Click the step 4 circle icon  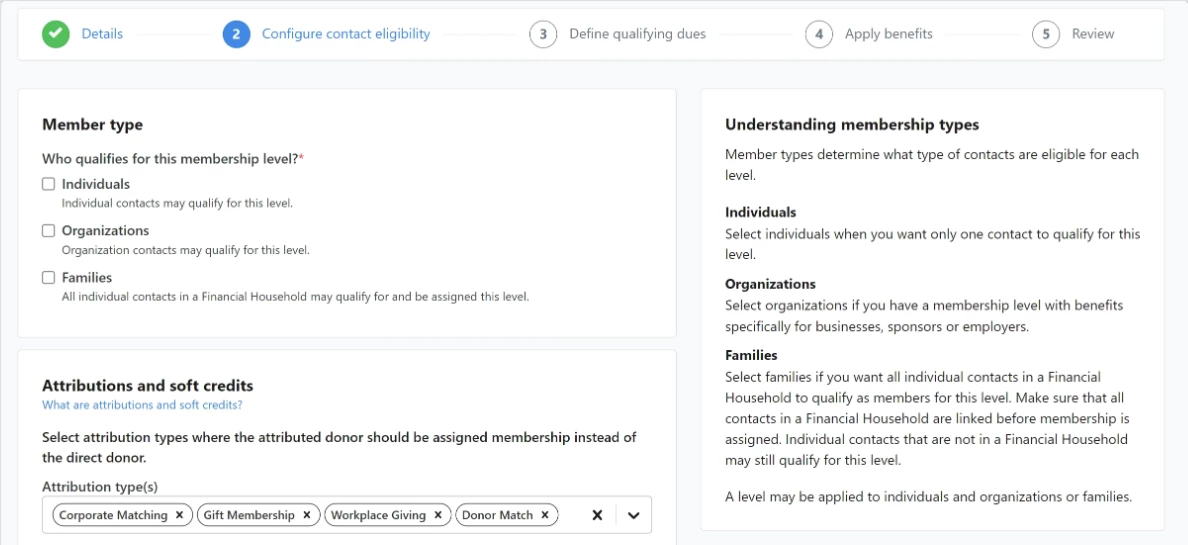tap(819, 34)
